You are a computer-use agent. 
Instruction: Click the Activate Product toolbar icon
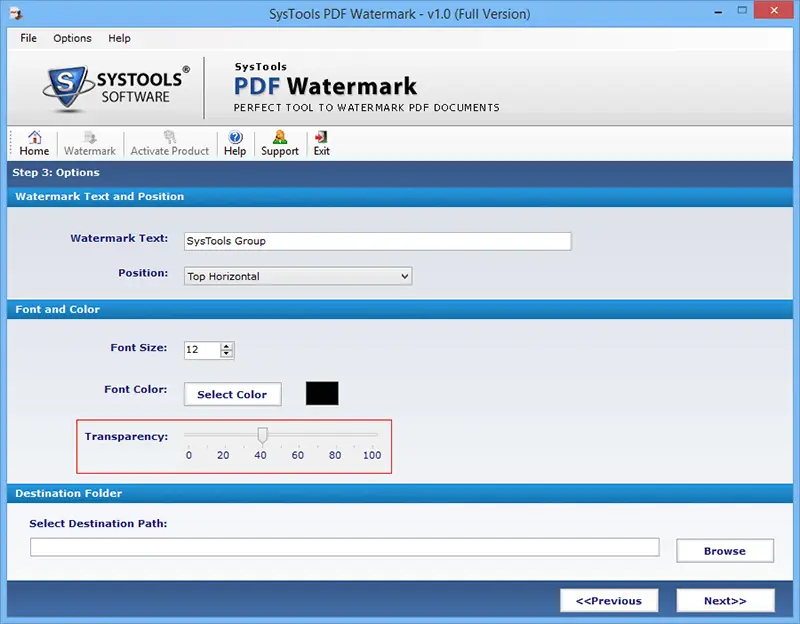tap(170, 143)
